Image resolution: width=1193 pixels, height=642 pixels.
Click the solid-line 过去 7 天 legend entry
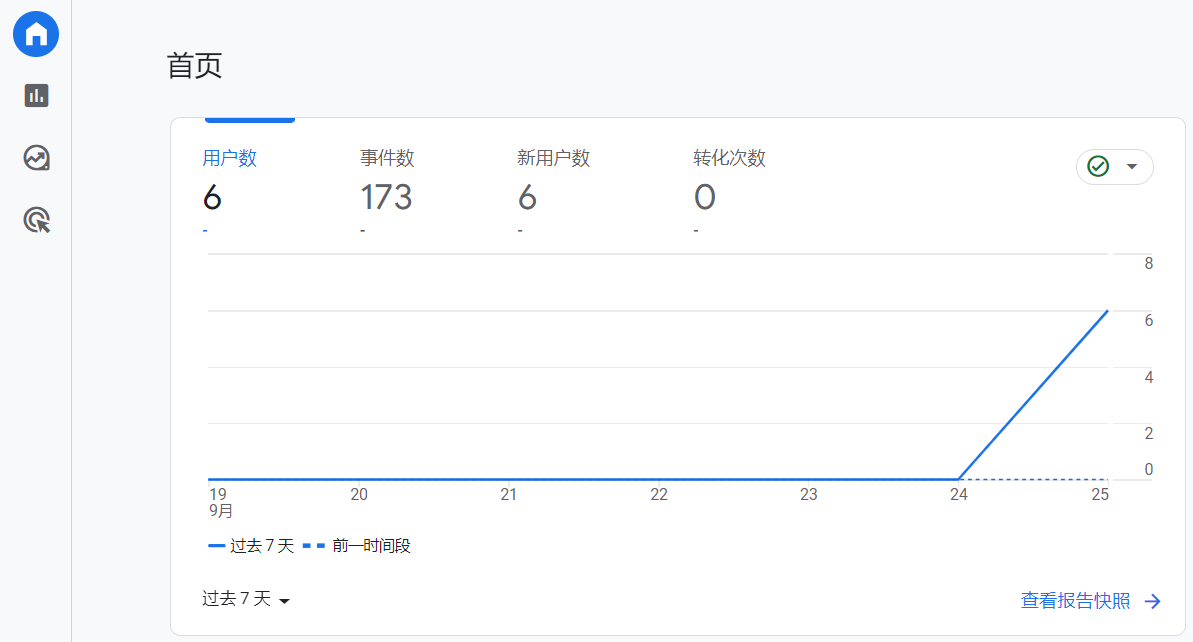coord(251,546)
